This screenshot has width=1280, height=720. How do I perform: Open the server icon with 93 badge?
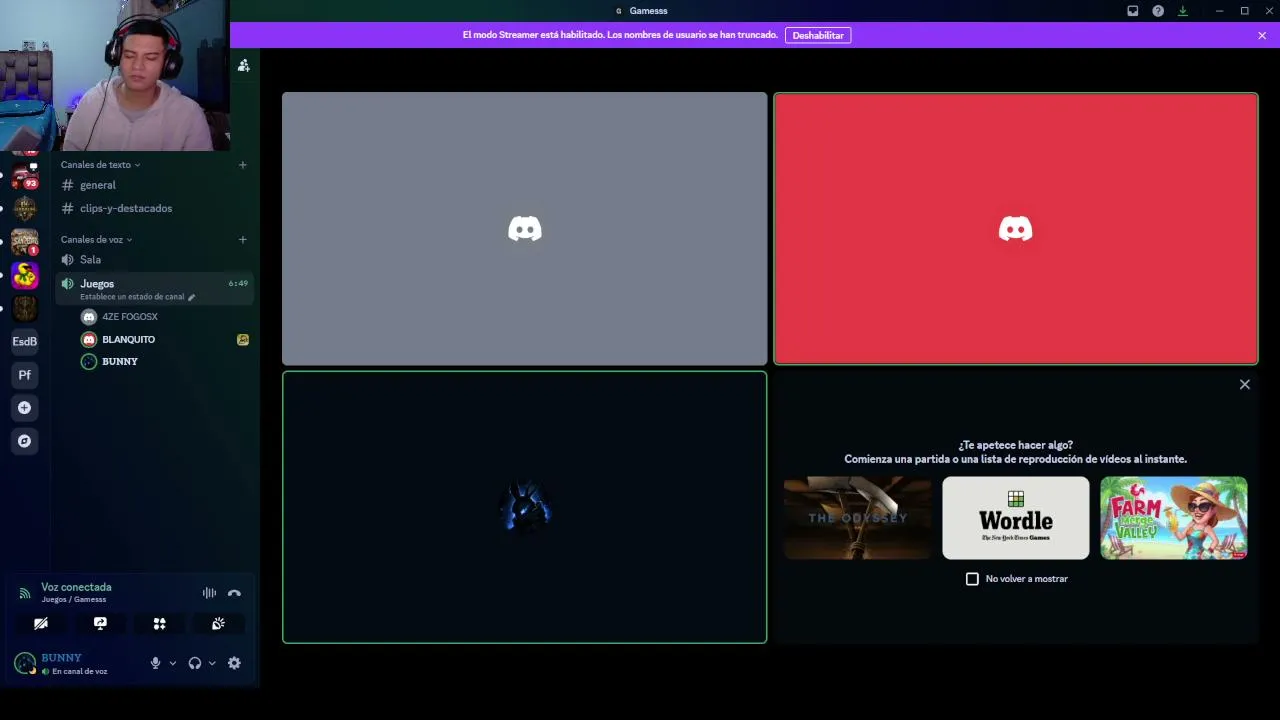[25, 176]
